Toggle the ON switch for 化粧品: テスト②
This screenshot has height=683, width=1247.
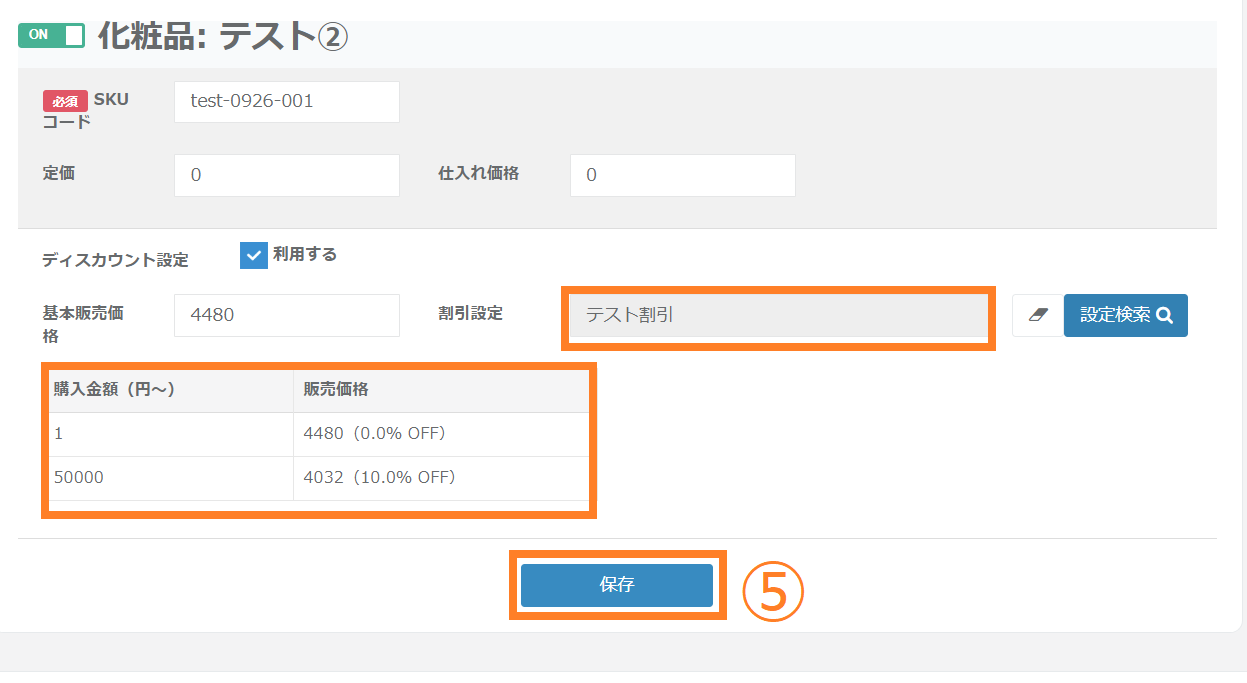[x=51, y=35]
